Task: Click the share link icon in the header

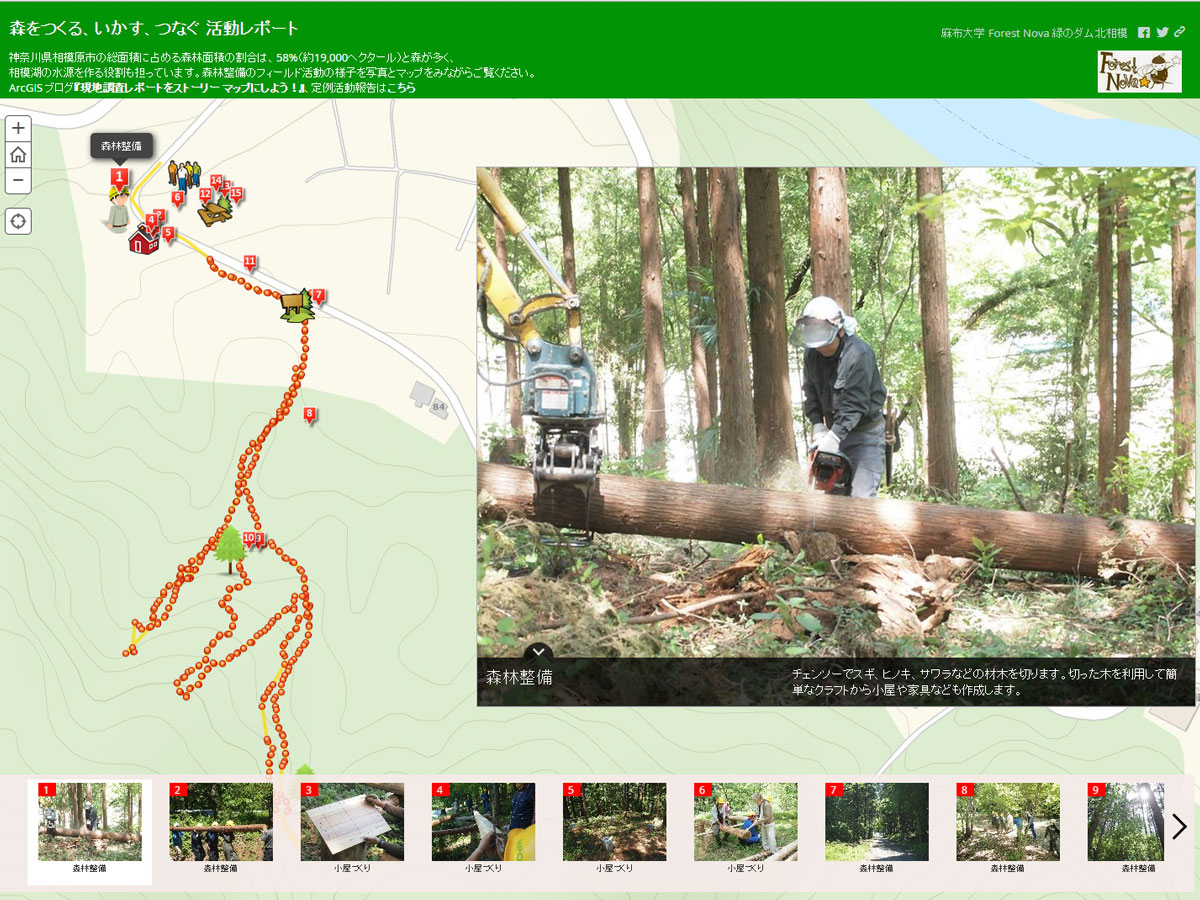Action: (1178, 32)
